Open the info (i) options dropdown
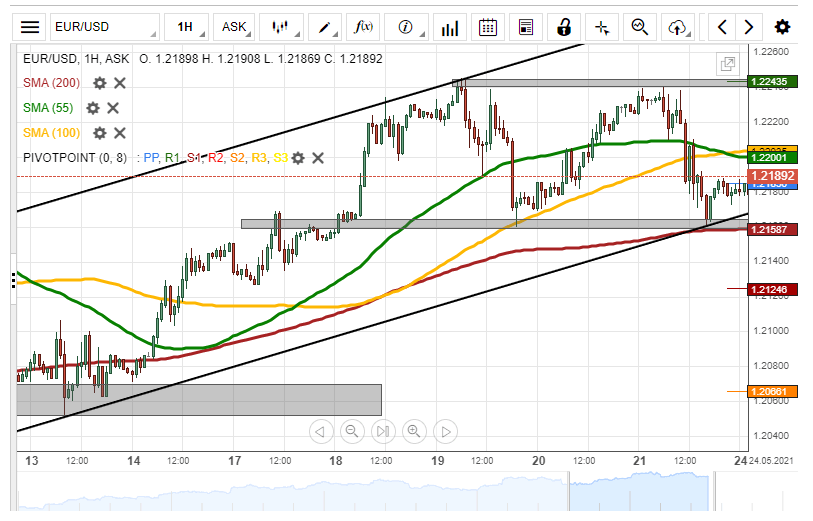Screen dimensions: 813x521 click(406, 27)
